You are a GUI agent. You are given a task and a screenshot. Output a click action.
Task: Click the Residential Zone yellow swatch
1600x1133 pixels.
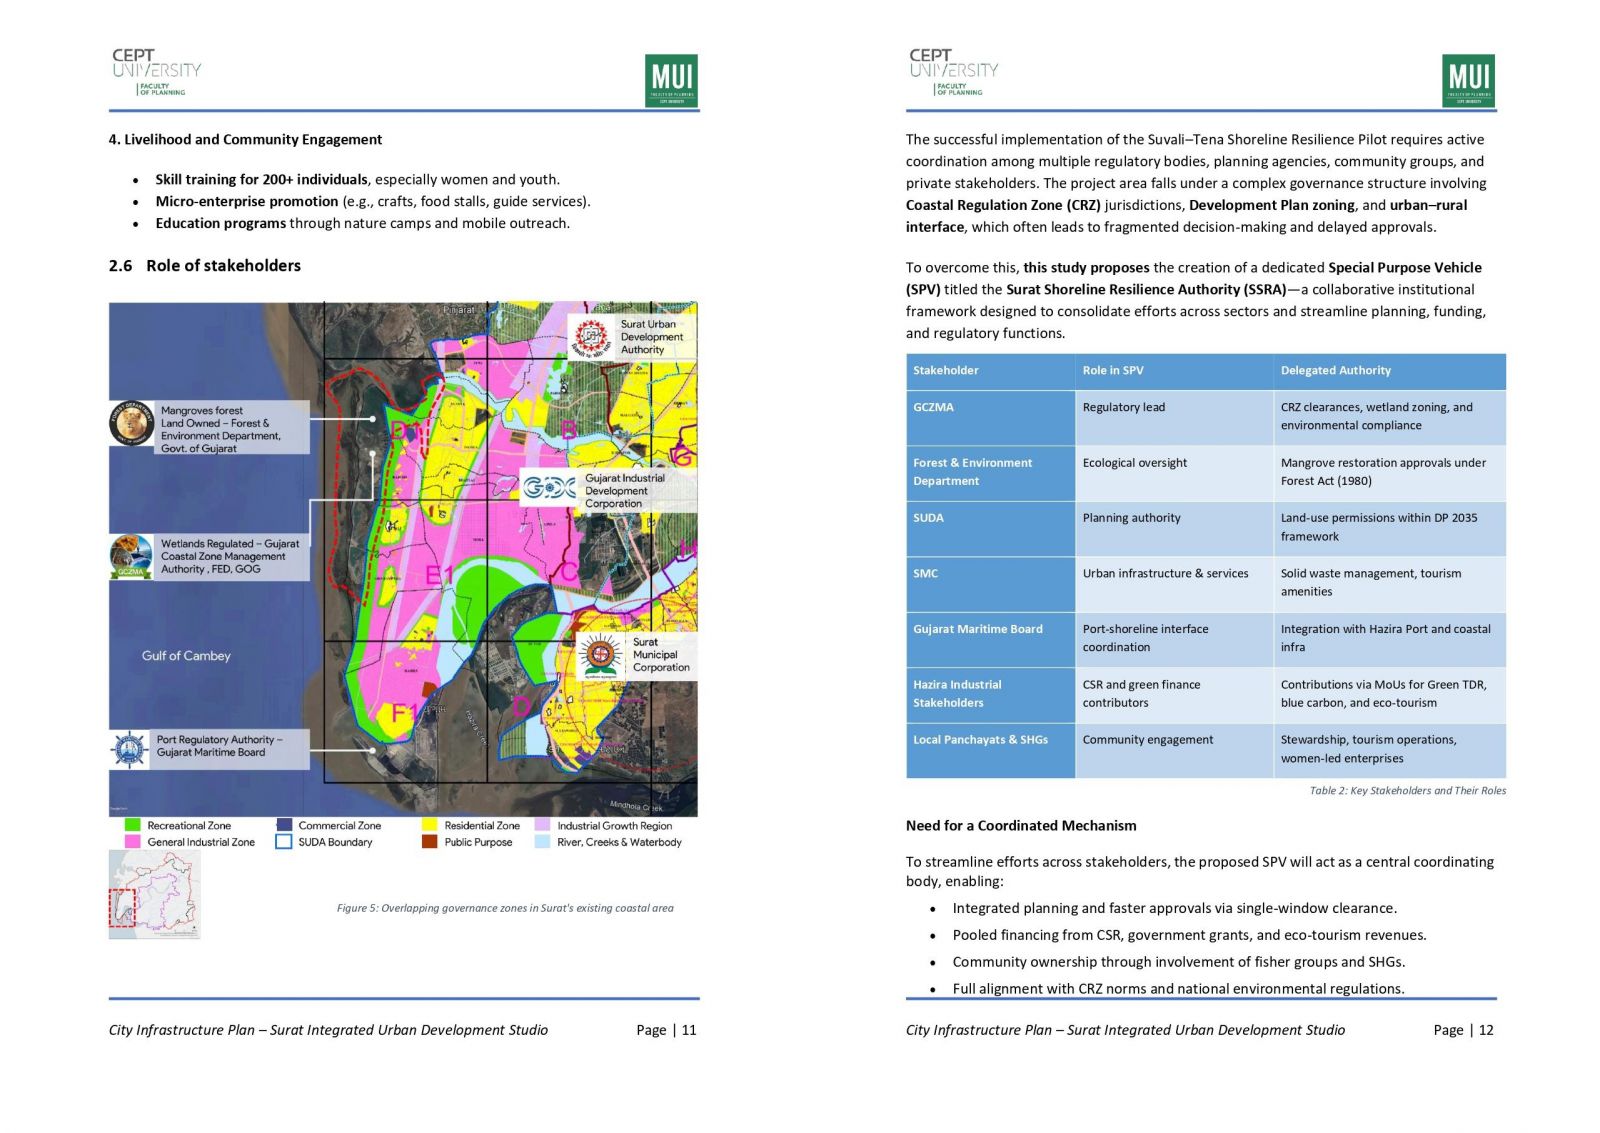click(430, 825)
